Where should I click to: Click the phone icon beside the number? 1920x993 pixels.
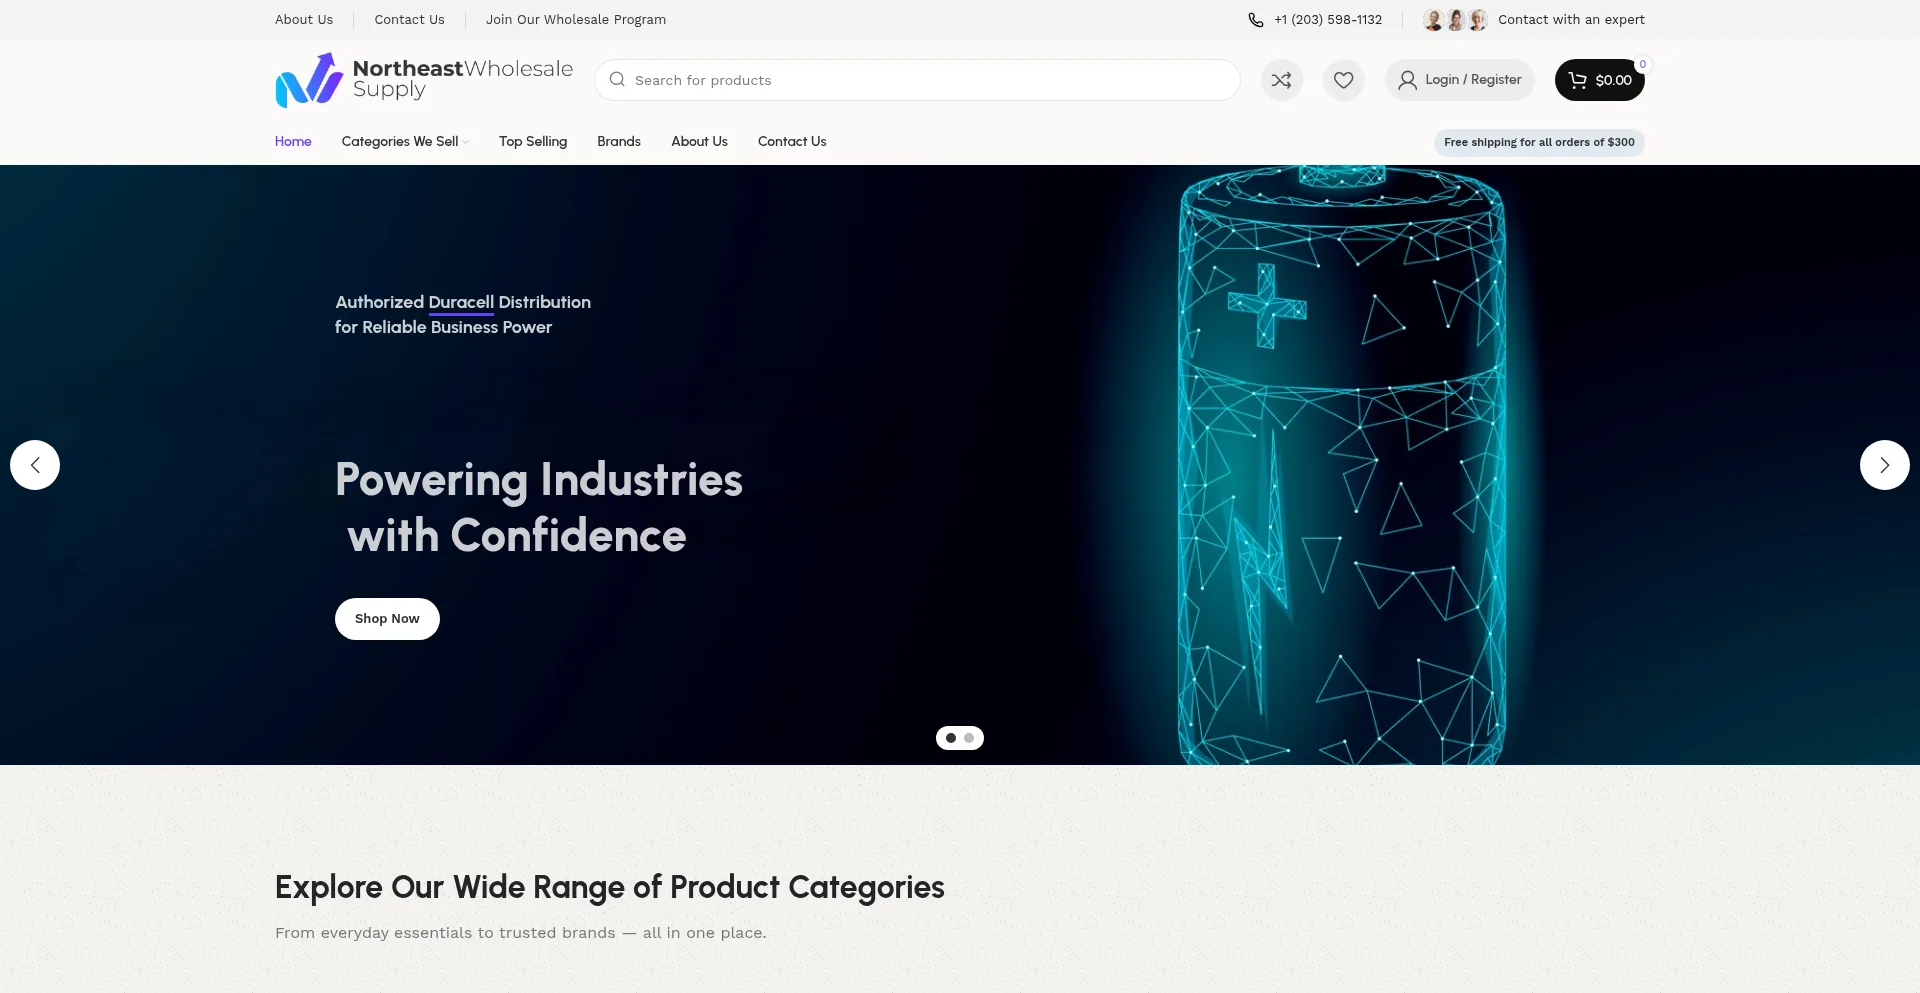pyautogui.click(x=1256, y=20)
